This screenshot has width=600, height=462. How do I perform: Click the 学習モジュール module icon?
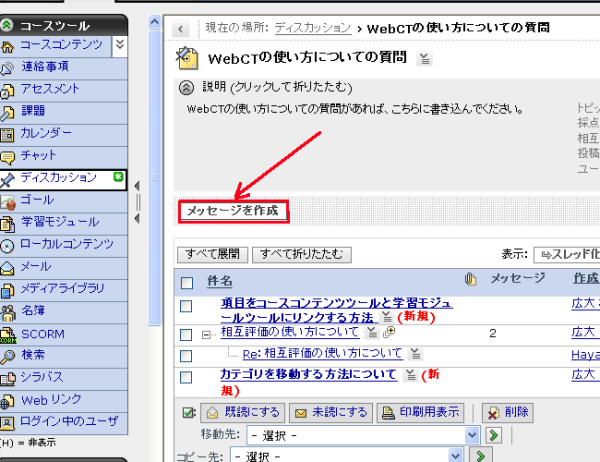(x=7, y=224)
